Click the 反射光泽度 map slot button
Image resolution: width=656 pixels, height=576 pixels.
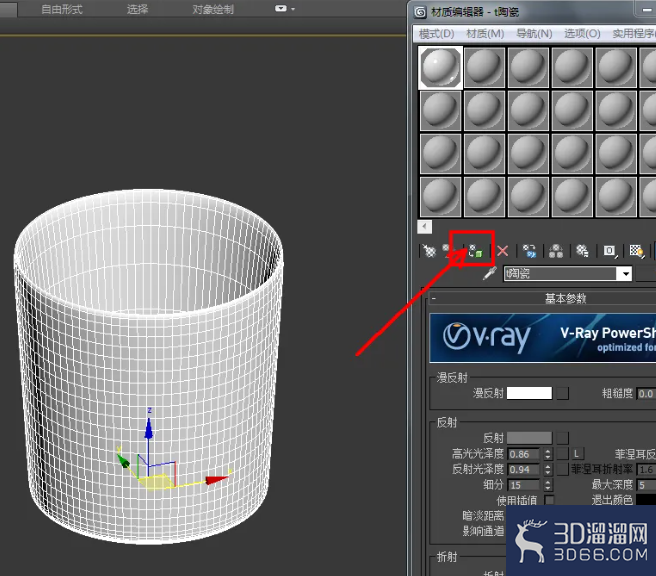point(562,469)
